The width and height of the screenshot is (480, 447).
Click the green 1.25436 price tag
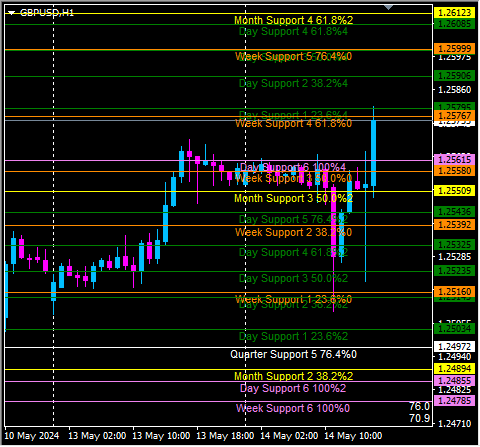(x=455, y=212)
